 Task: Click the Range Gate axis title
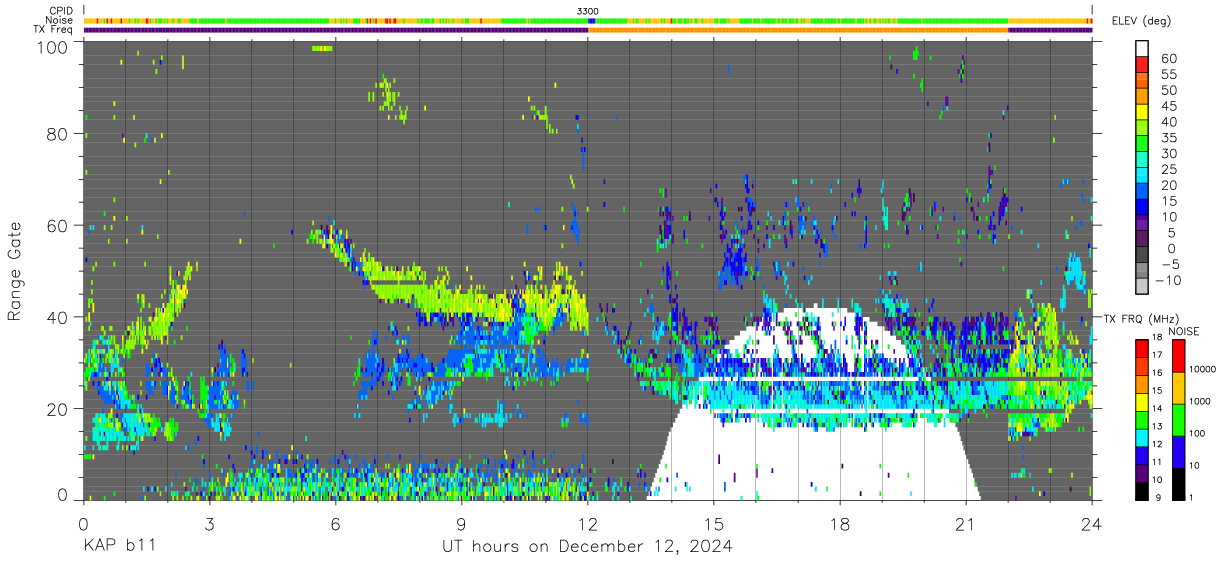pos(15,270)
